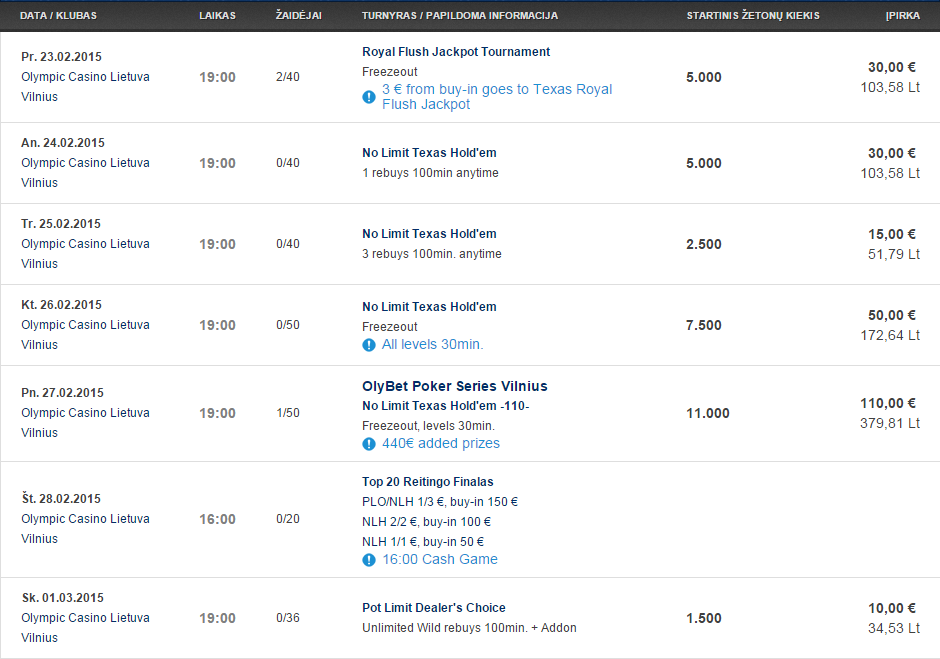Click the 440€ added prizes text
This screenshot has width=940, height=659.
click(441, 443)
